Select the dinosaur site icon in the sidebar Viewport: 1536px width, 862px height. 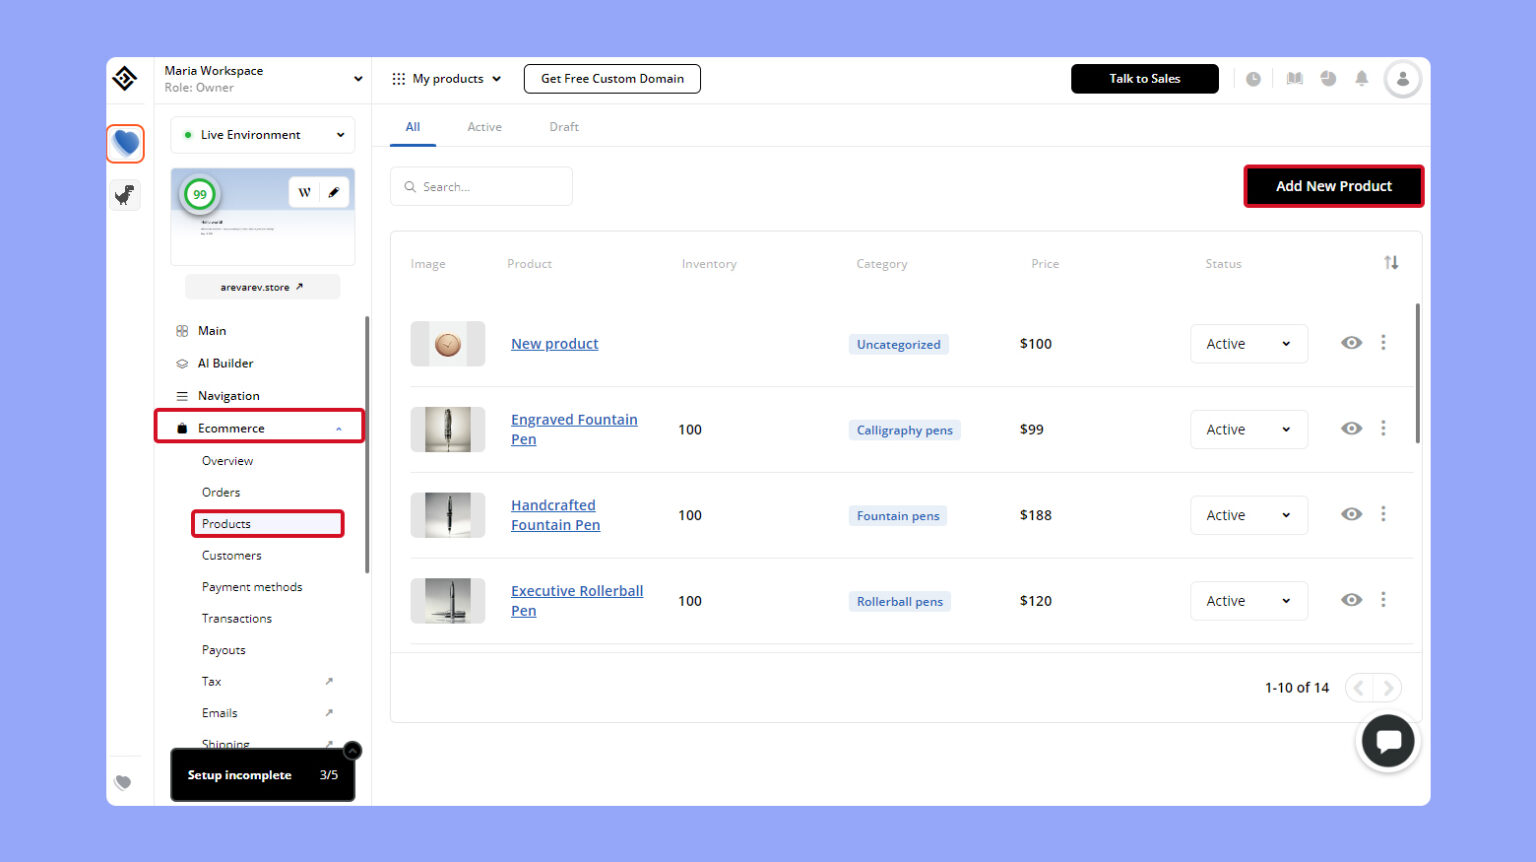124,194
